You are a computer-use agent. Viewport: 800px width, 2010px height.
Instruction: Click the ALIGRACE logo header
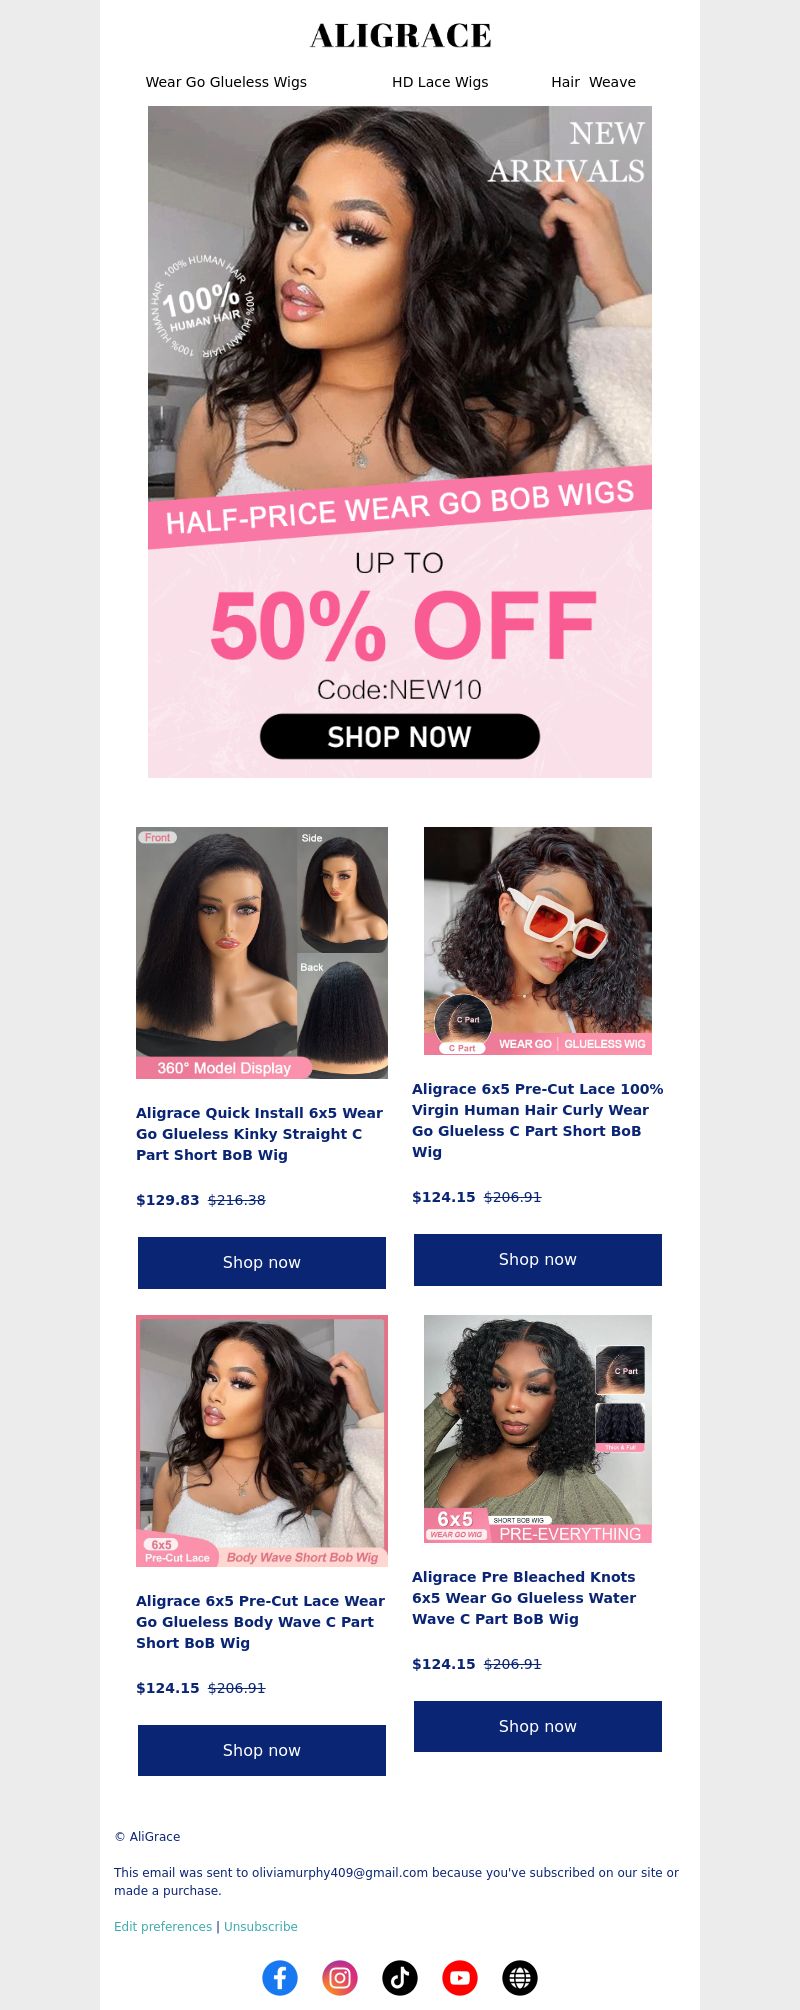click(400, 36)
